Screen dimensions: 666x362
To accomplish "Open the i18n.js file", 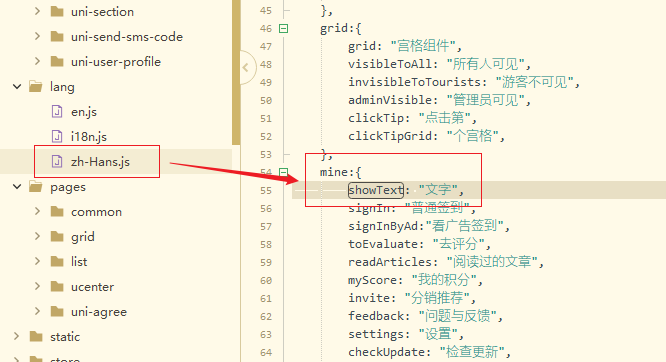I will point(88,137).
